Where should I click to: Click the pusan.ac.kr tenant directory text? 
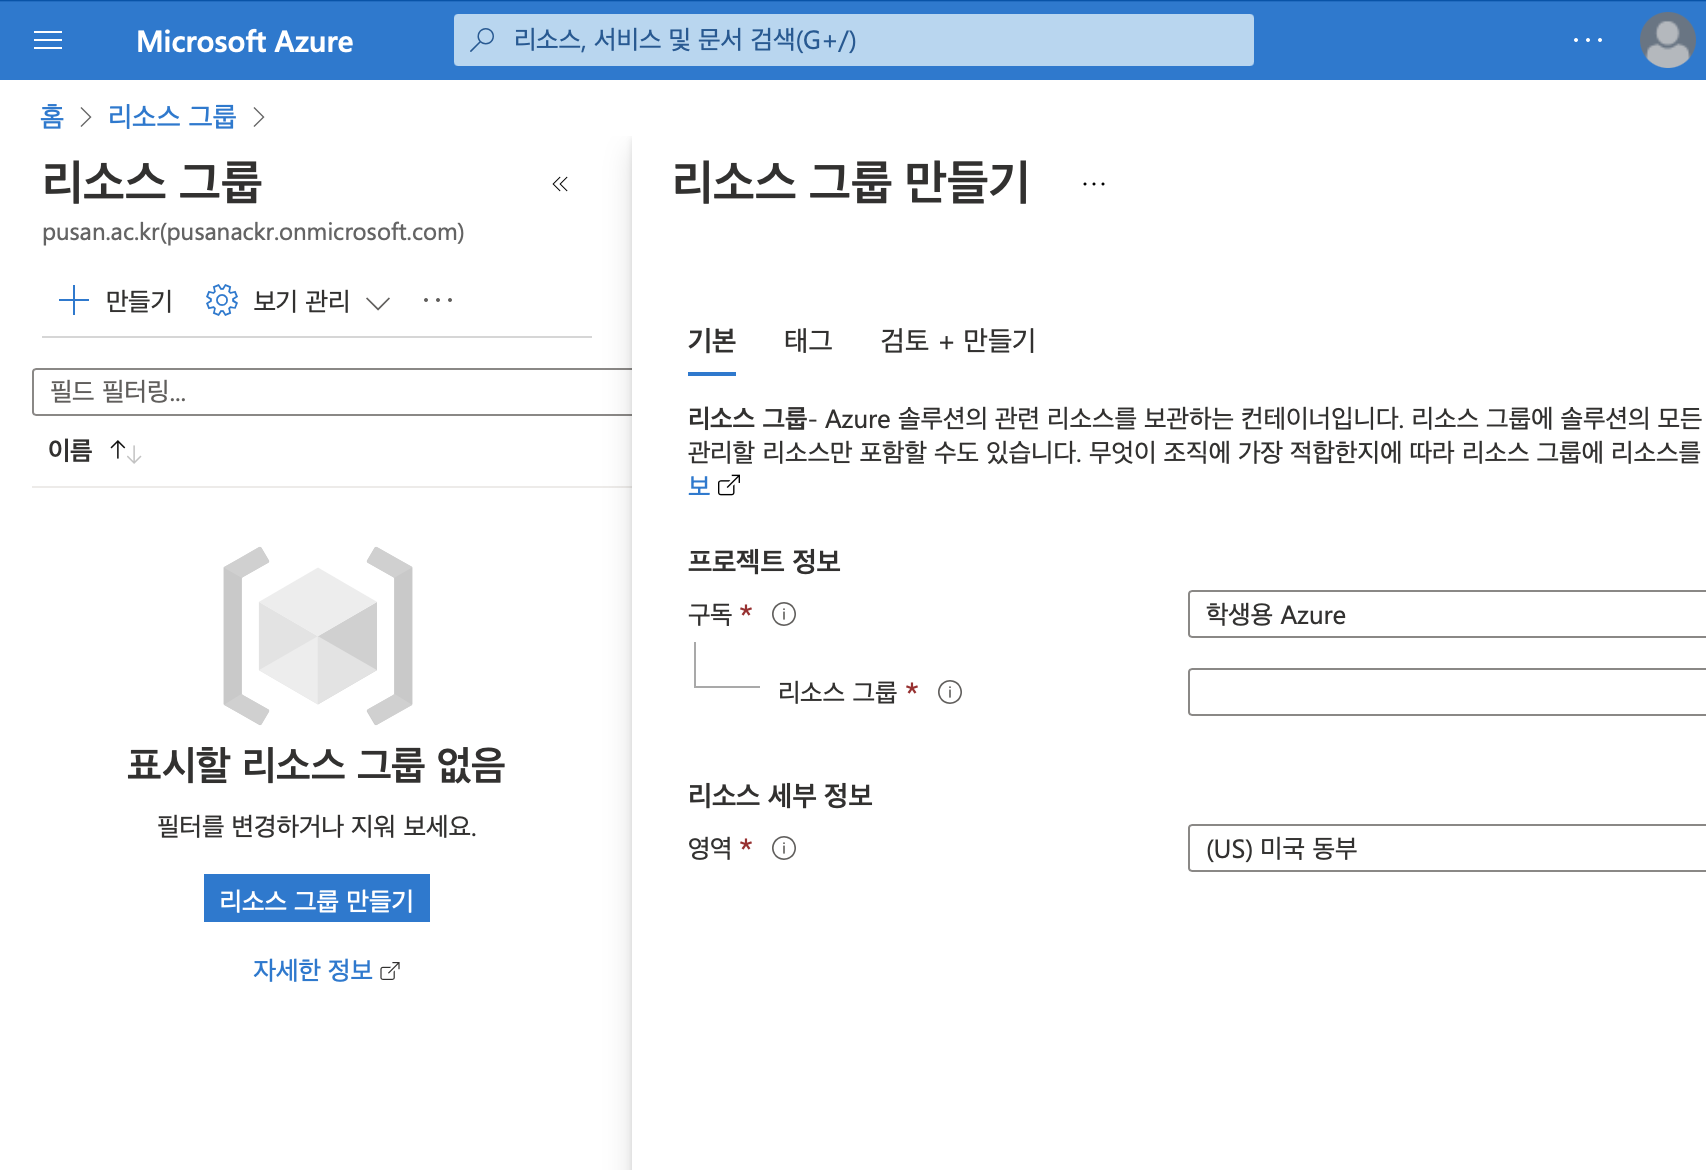coord(253,232)
